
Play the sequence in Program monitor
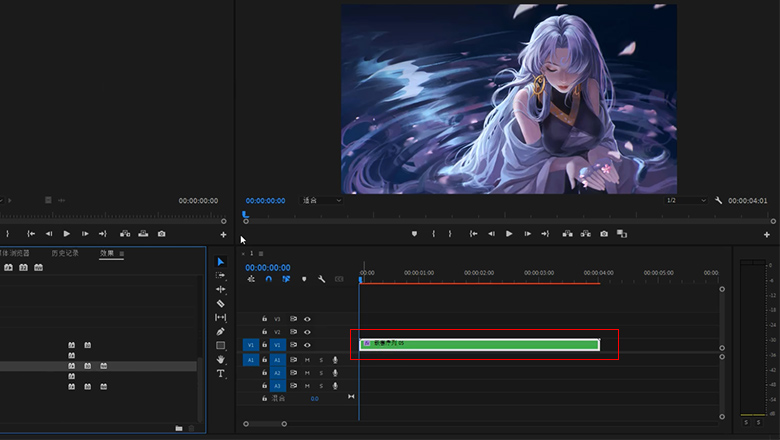(509, 234)
